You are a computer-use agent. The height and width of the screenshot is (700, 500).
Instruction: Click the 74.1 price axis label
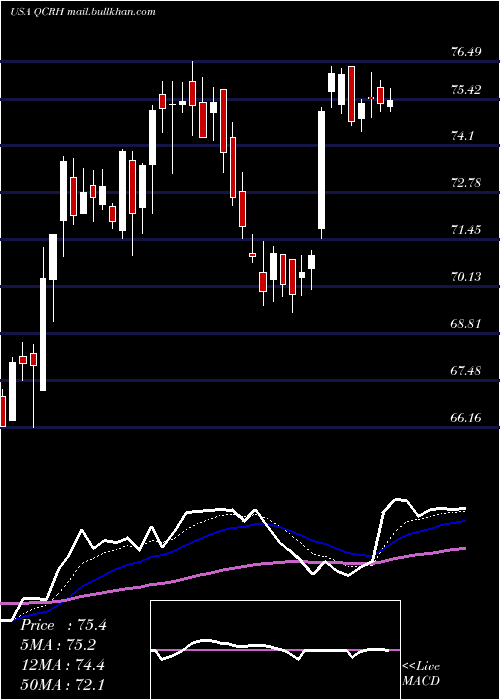tap(462, 137)
